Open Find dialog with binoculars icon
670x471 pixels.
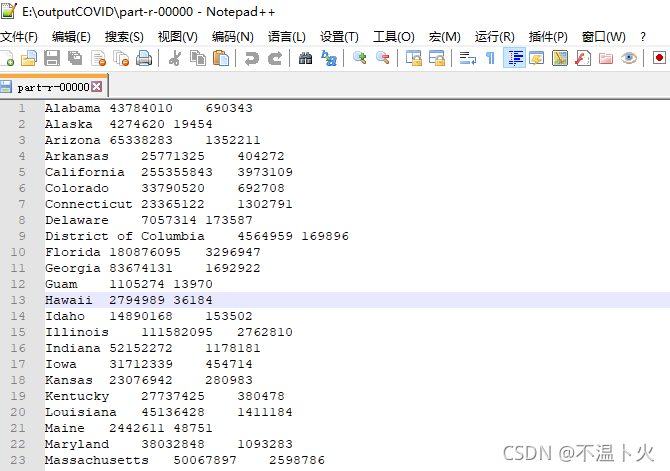(305, 59)
